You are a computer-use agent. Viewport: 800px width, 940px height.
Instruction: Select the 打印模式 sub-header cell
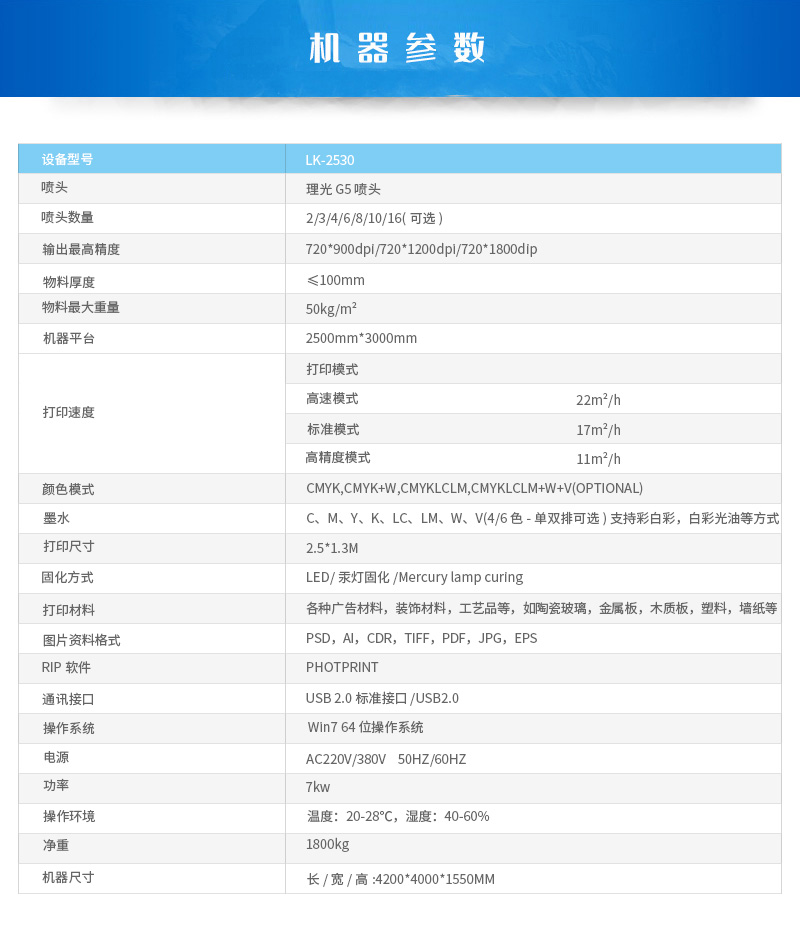[325, 369]
